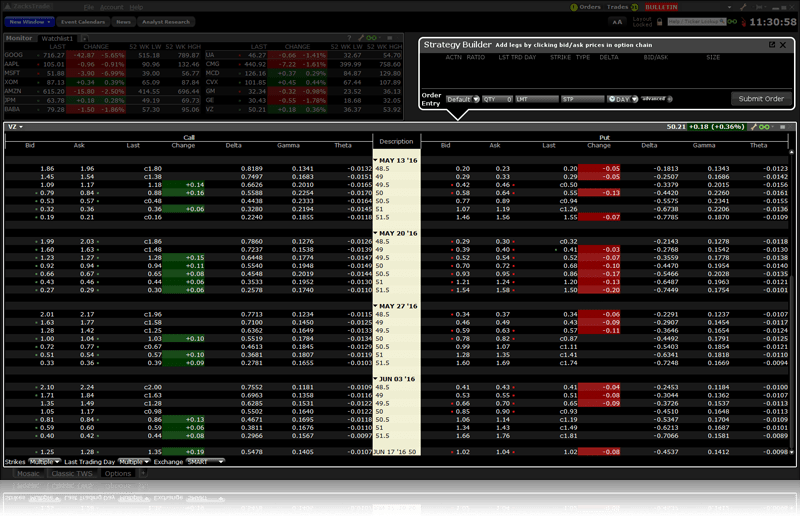Screen dimensions: 800x520
Task: Click the Orders status indicator icon
Action: point(573,7)
